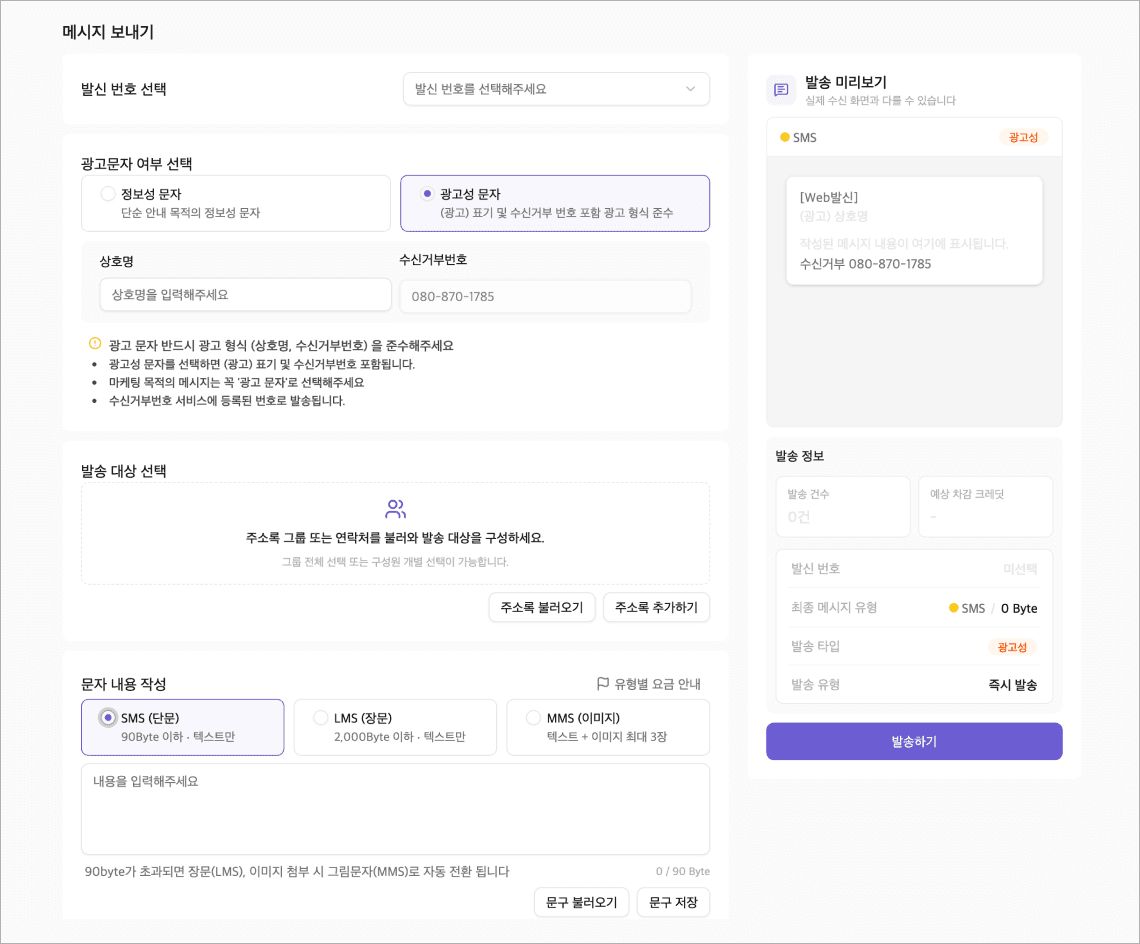
Task: Focus the 상호명 input field
Action: (246, 295)
